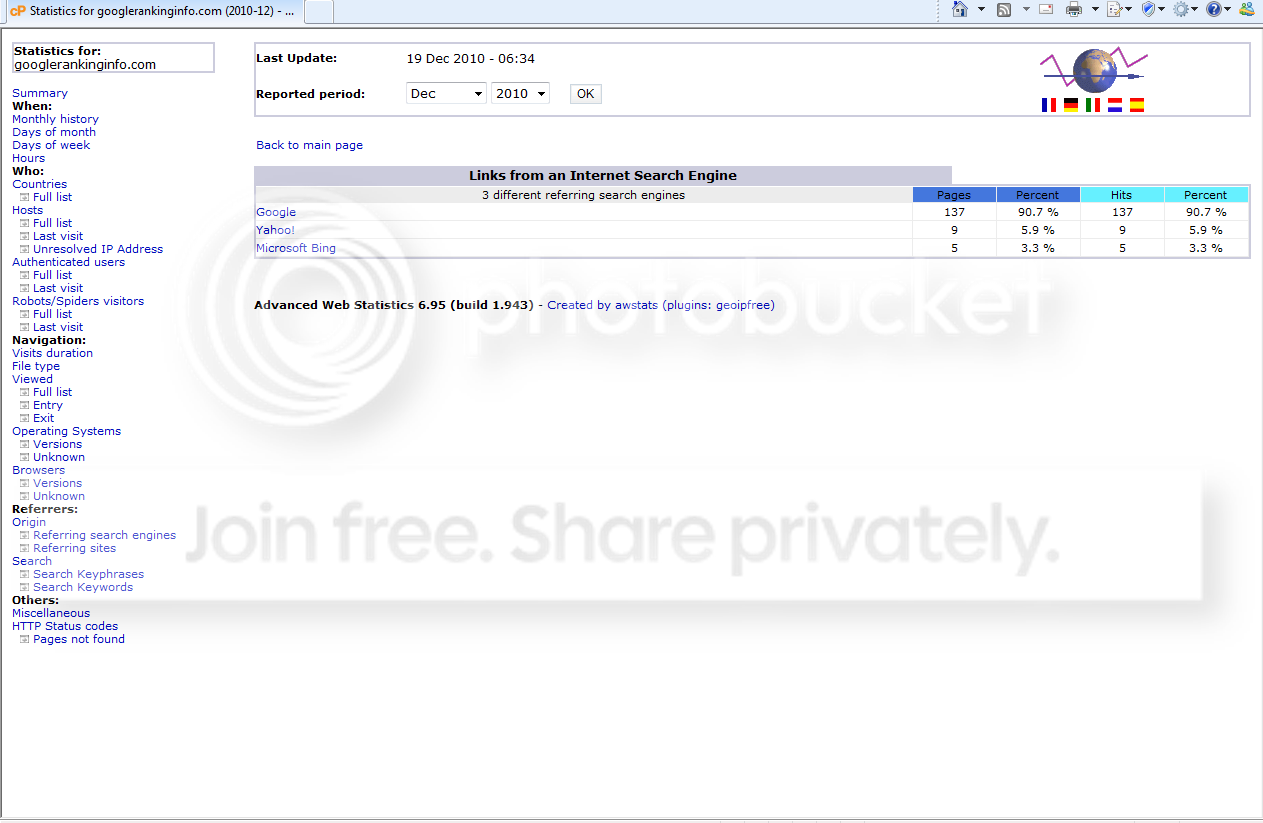Viewport: 1263px width, 823px height.
Task: Follow the Back to main page link
Action: [x=309, y=145]
